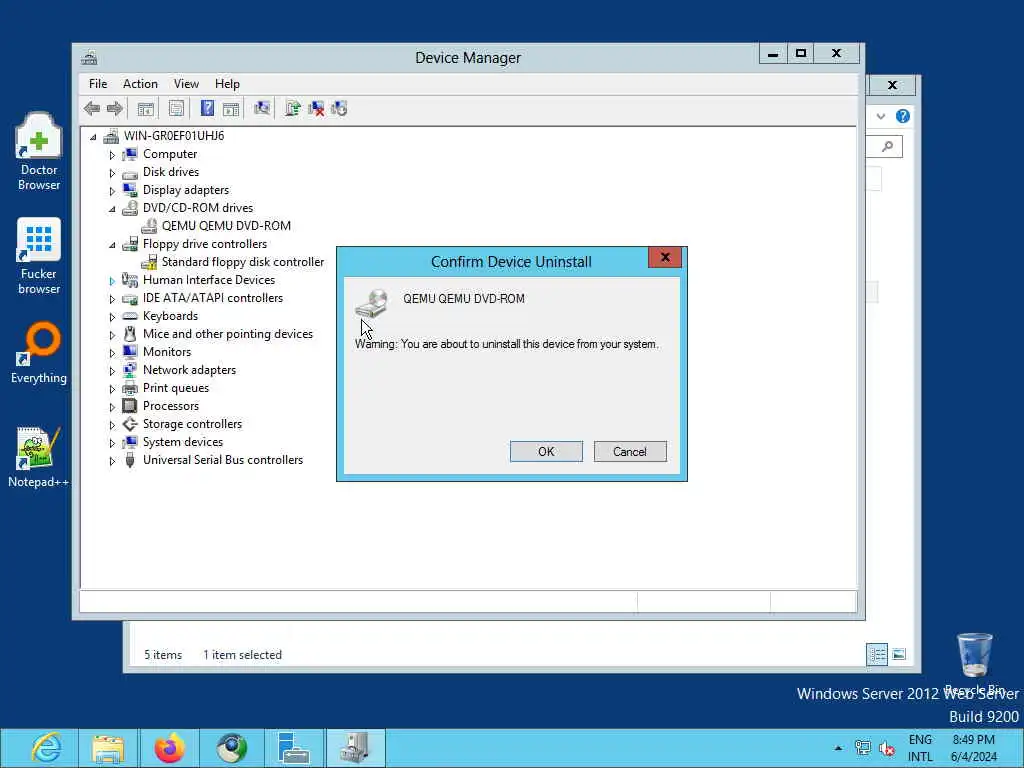Viewport: 1024px width, 768px height.
Task: Select Universal Serial Bus controllers
Action: click(223, 460)
